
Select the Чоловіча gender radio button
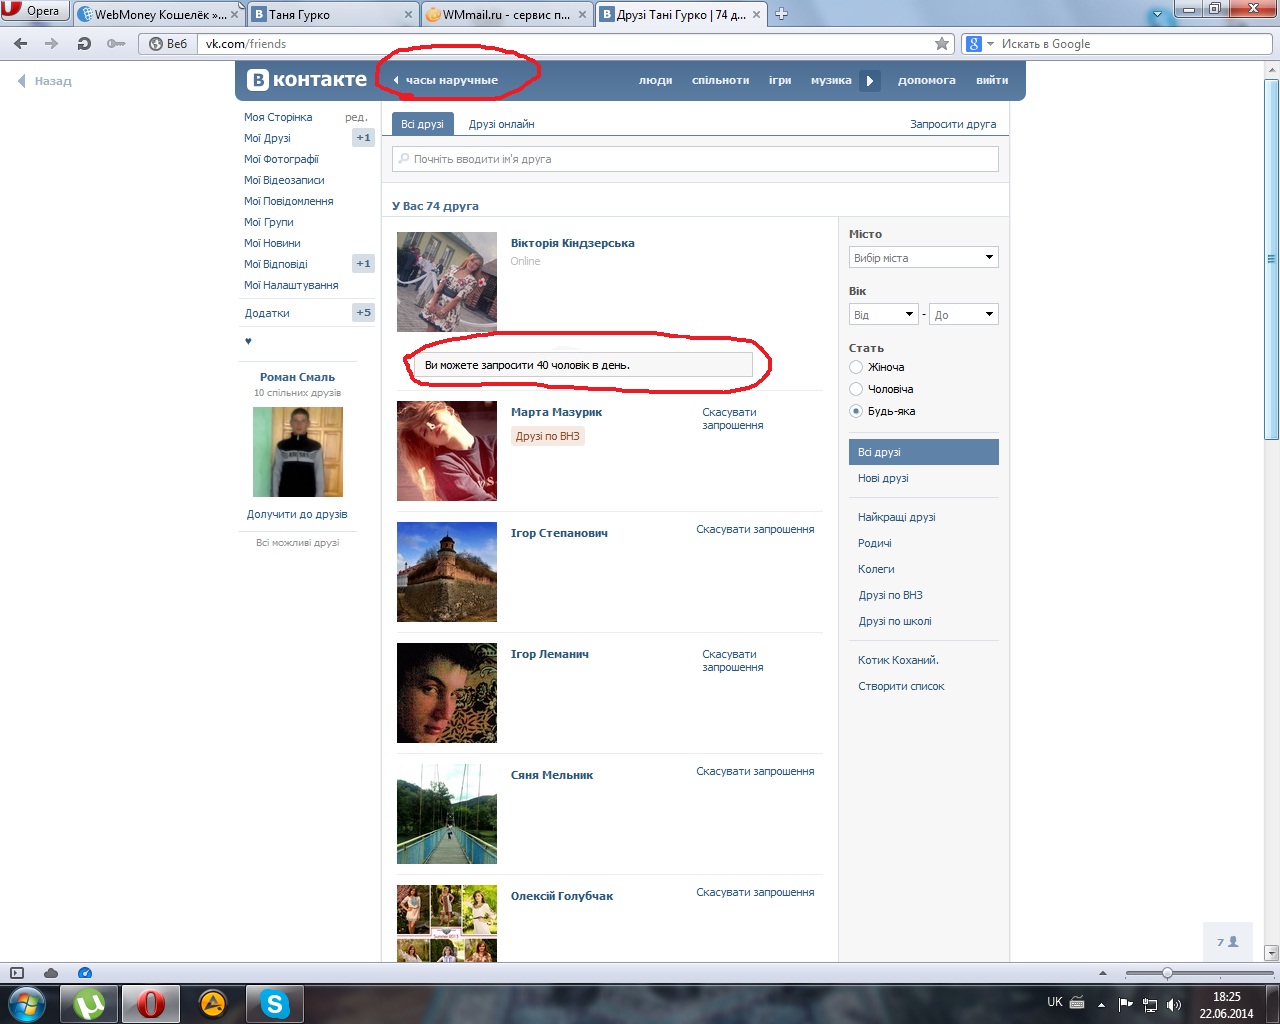click(x=856, y=389)
